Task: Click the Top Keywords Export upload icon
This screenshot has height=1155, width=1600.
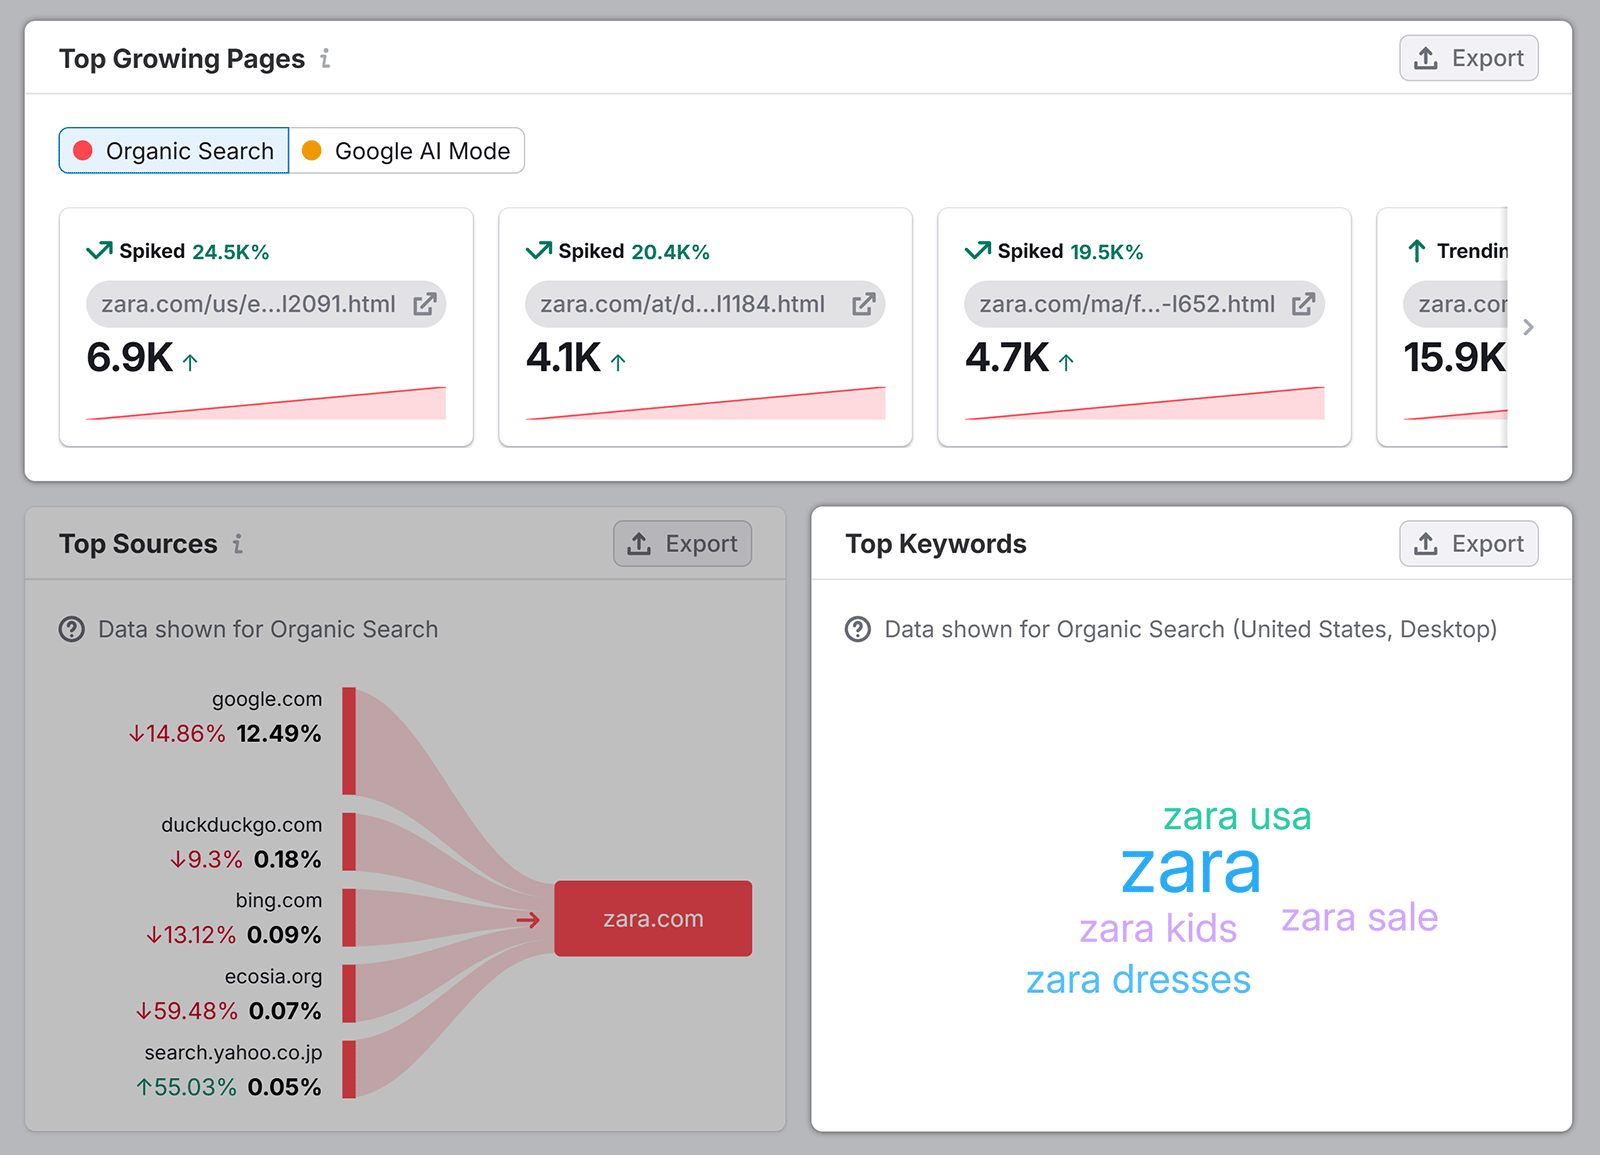Action: 1426,544
